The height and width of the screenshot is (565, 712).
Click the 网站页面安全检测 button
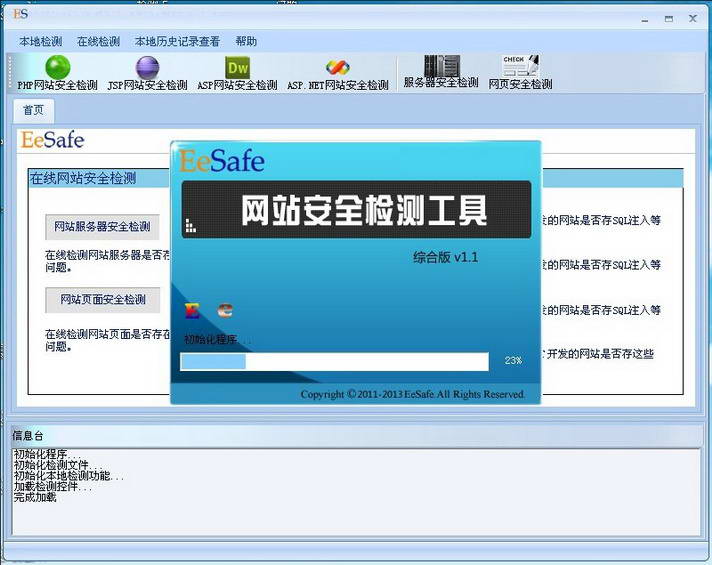[103, 300]
